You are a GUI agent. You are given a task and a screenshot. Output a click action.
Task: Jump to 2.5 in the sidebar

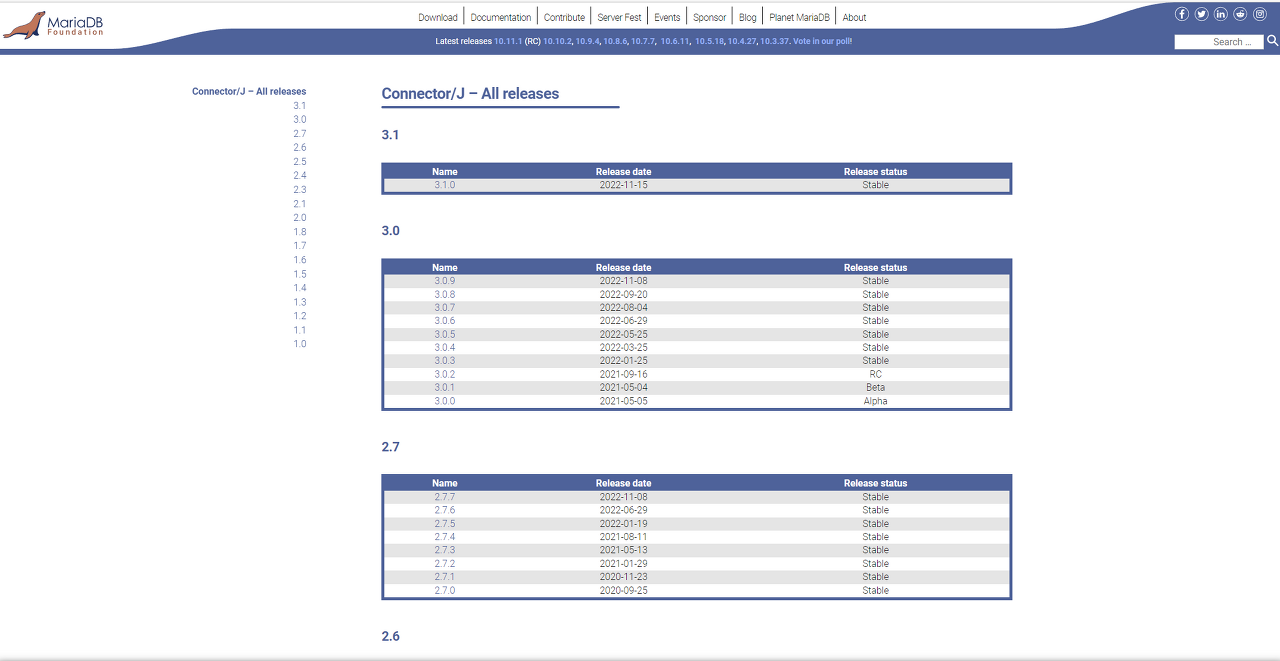300,161
